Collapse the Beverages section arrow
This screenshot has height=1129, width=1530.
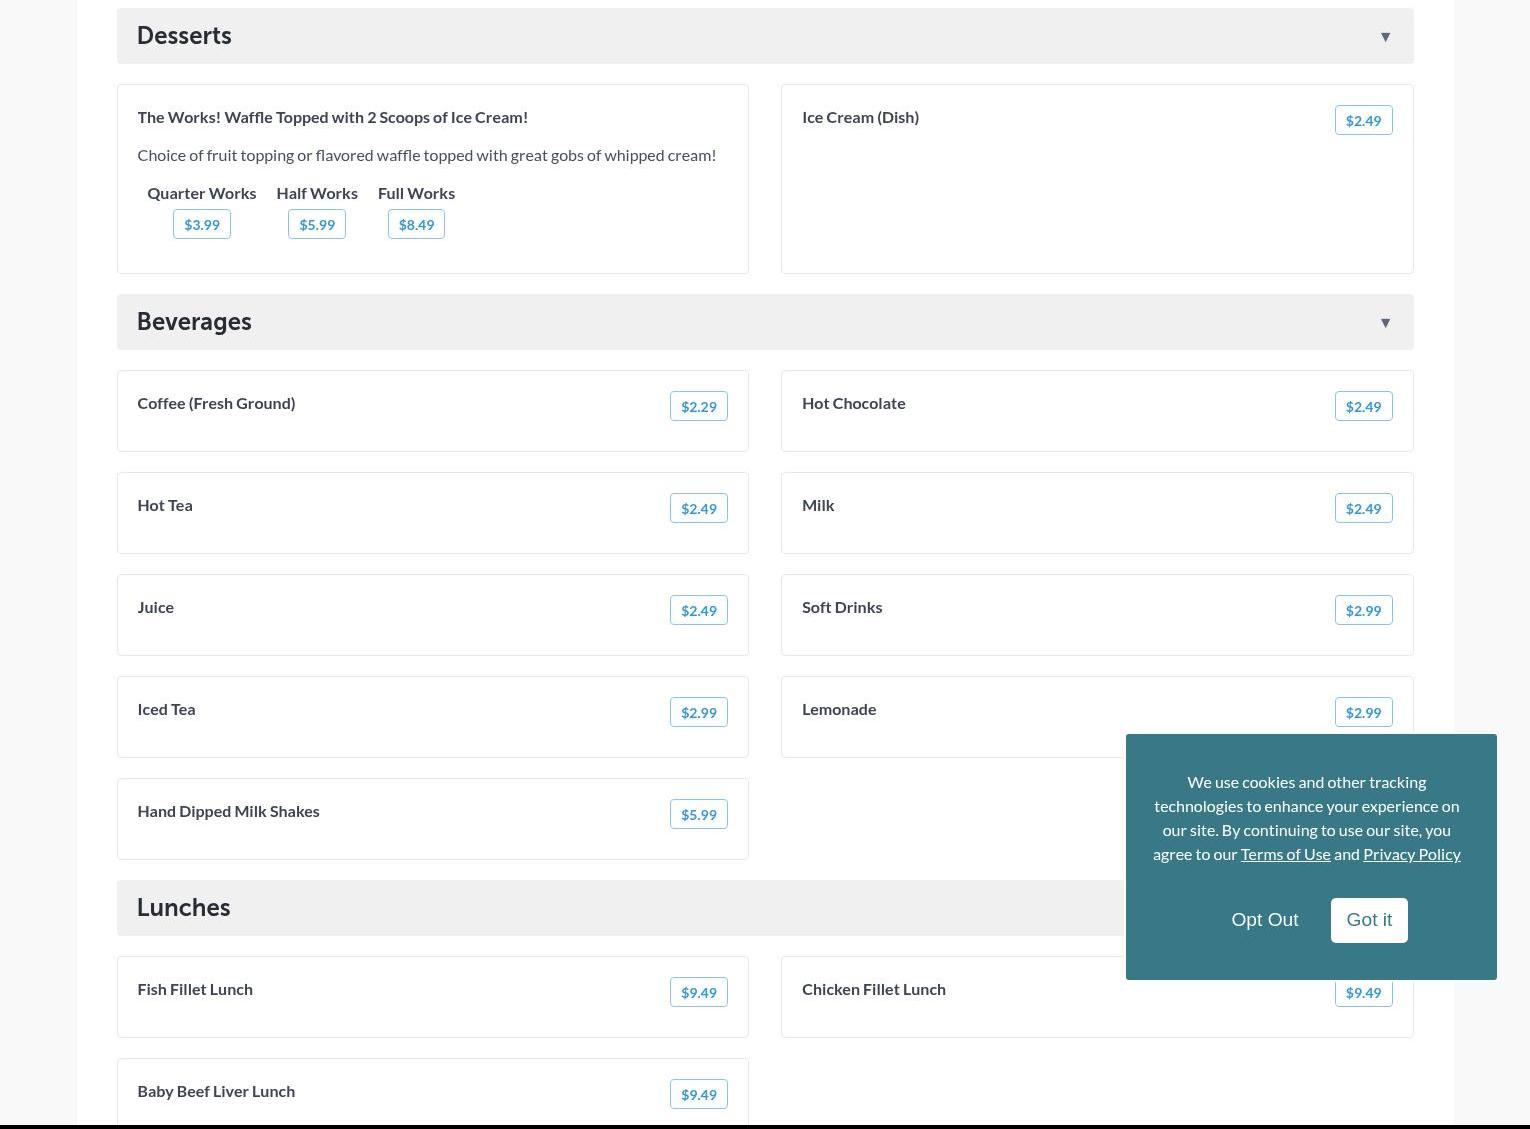point(1385,323)
